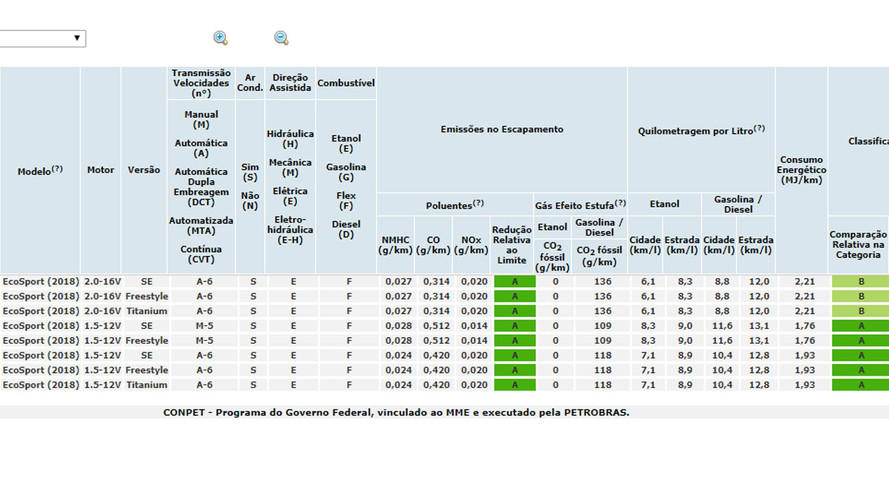Click Transmissão Velocidades header
This screenshot has width=889, height=500.
[x=201, y=83]
